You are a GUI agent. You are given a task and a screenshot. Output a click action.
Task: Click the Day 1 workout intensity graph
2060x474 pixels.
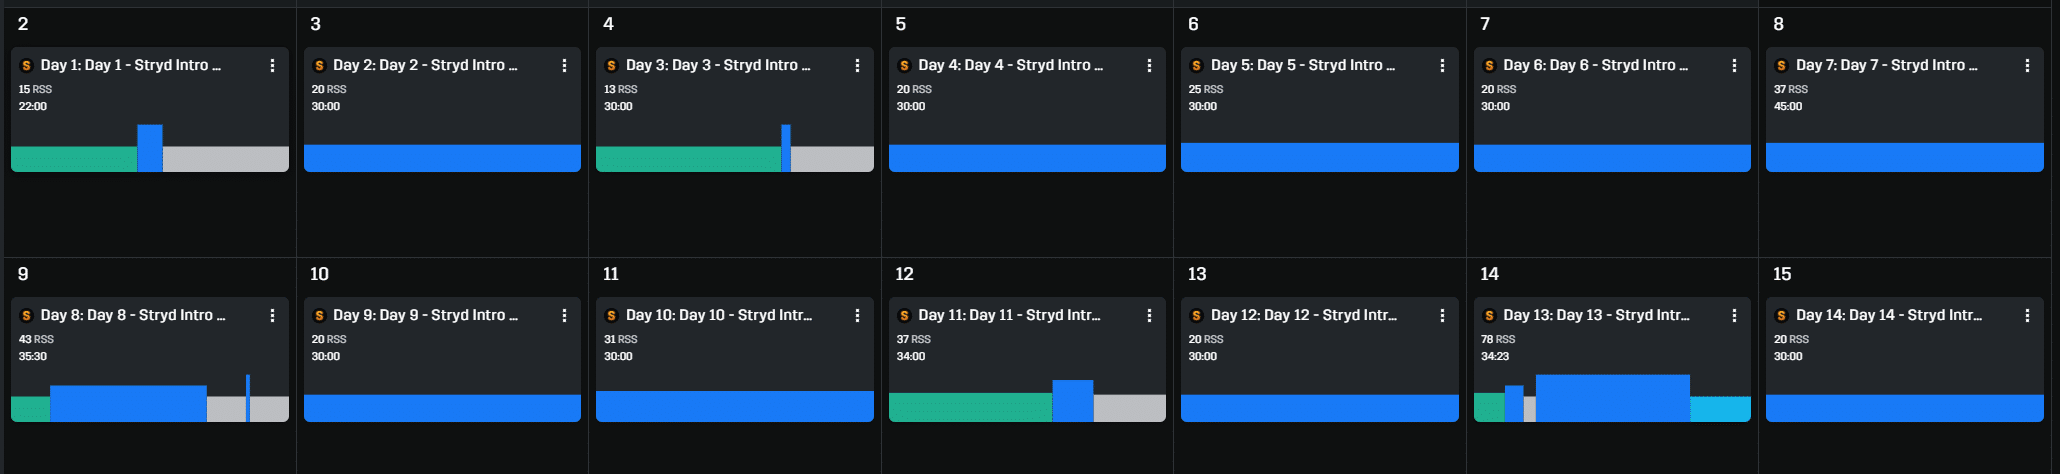point(150,149)
